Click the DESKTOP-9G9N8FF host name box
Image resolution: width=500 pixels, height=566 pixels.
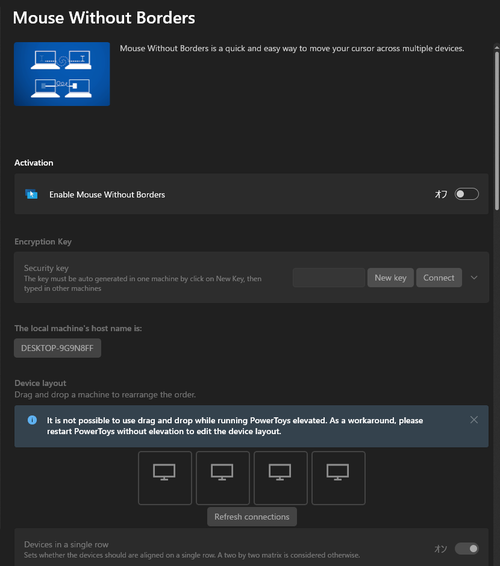click(x=57, y=348)
